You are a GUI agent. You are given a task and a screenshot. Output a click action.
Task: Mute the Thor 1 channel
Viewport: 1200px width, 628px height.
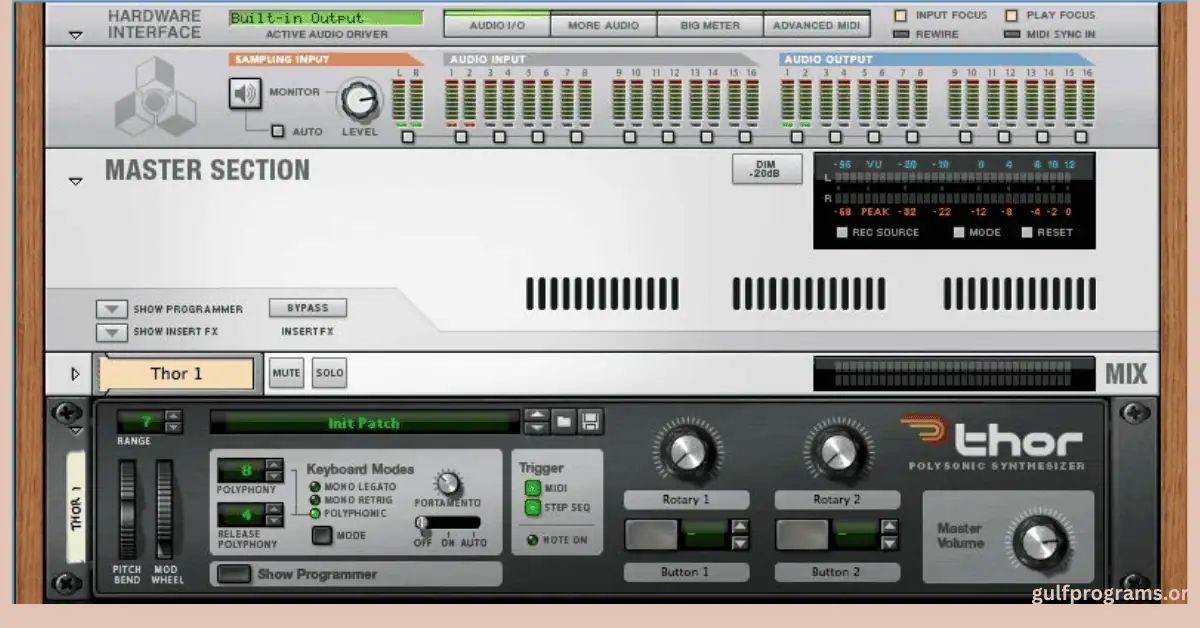click(287, 374)
